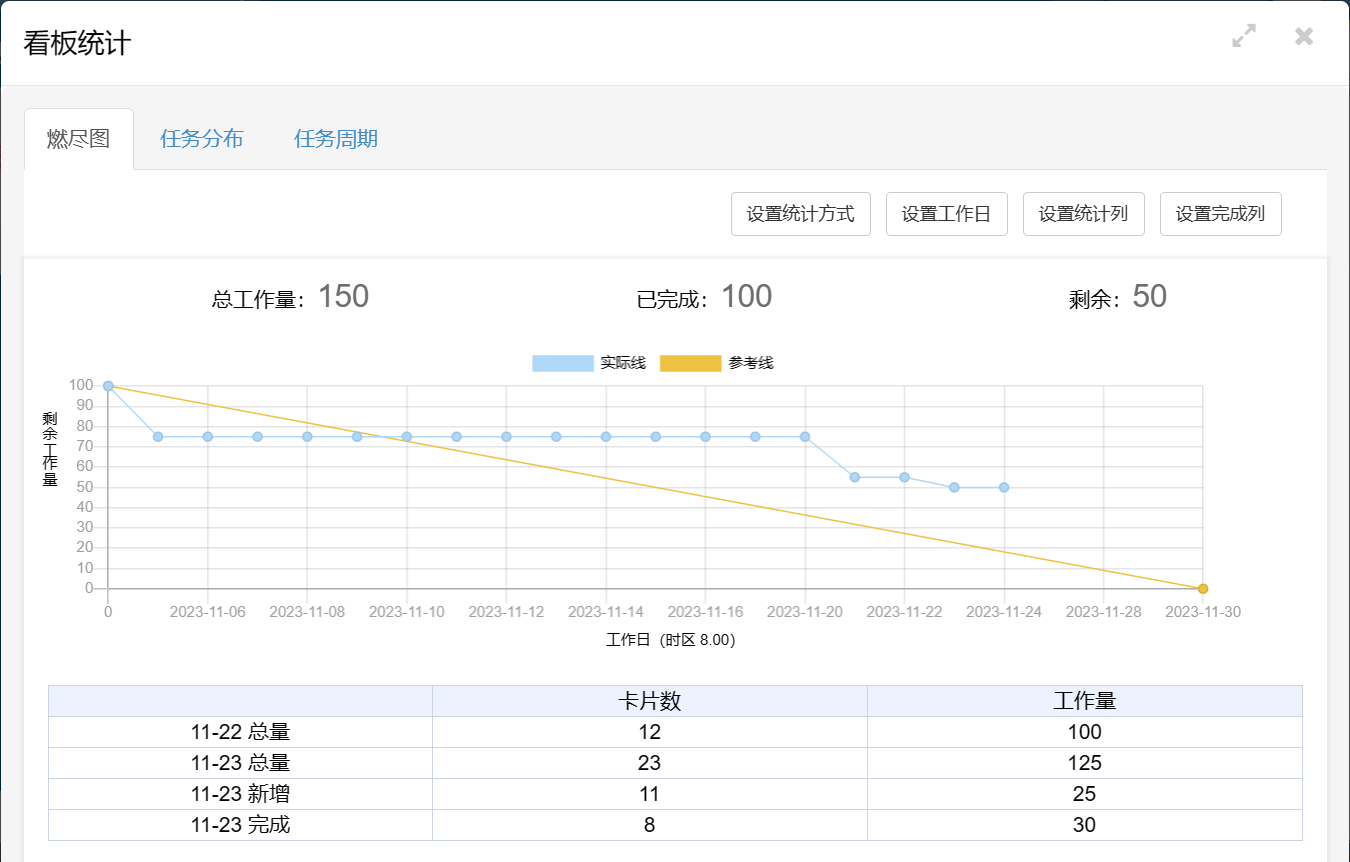Select the 11-23 新增 table row label
The height and width of the screenshot is (862, 1350).
(240, 794)
